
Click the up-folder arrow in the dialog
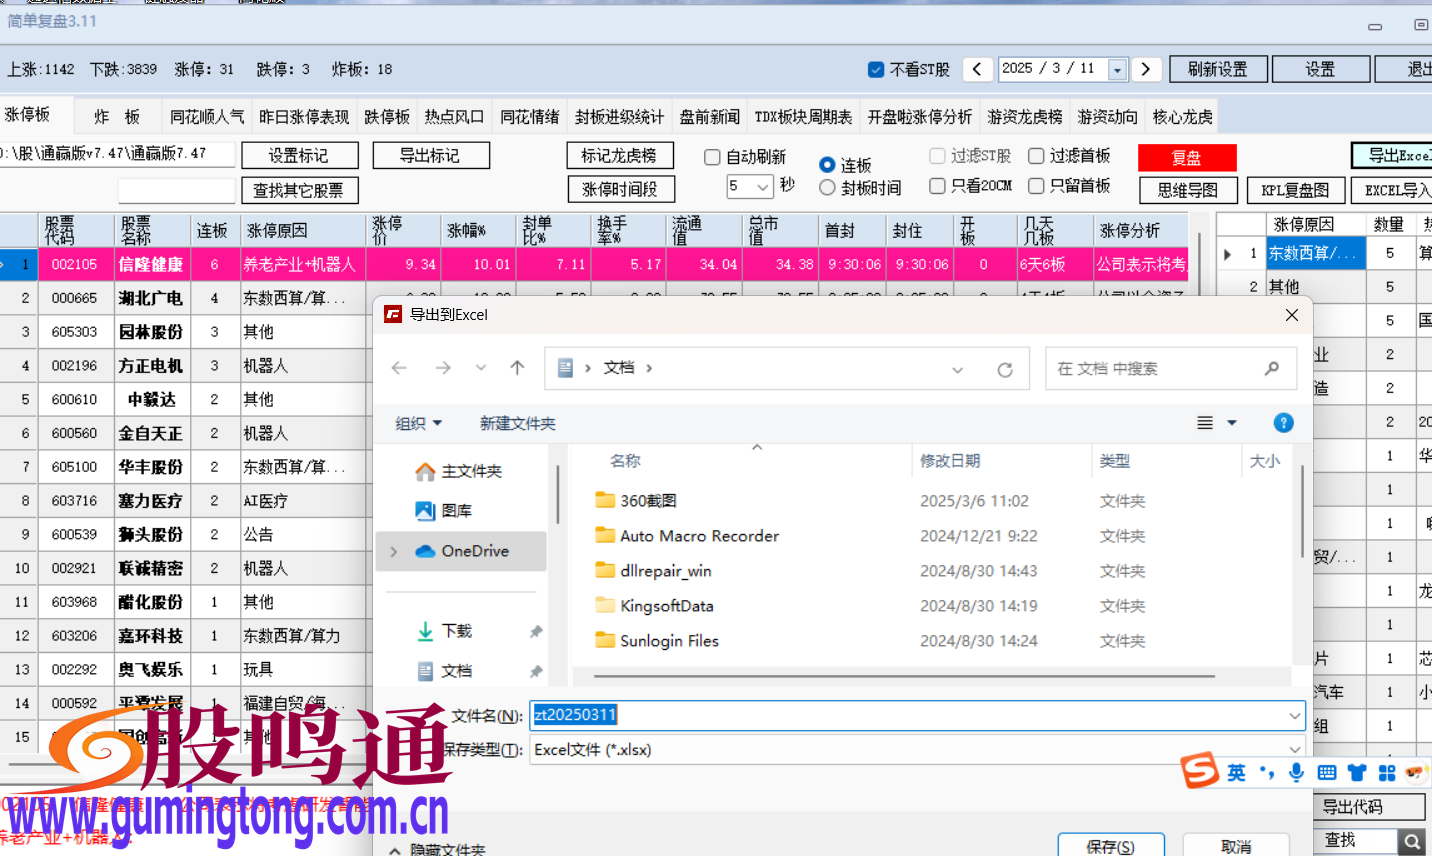[x=517, y=367]
